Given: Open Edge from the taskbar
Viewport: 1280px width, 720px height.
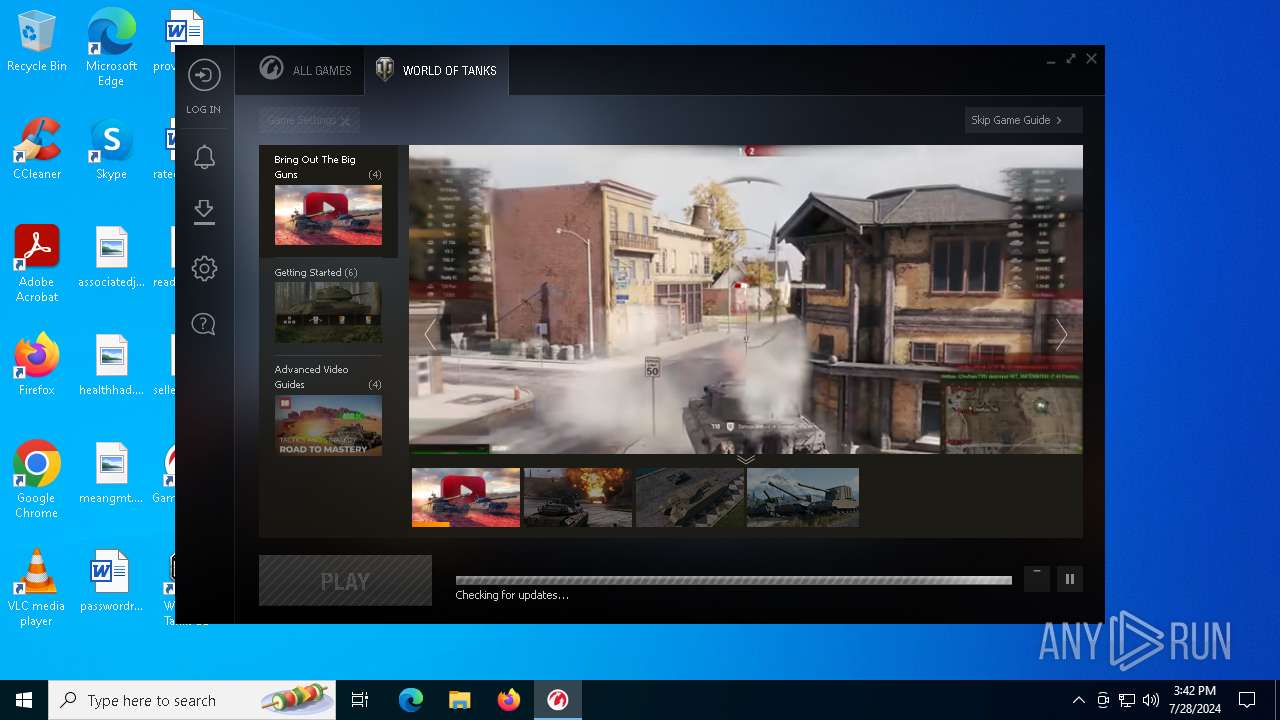Looking at the screenshot, I should coord(411,700).
